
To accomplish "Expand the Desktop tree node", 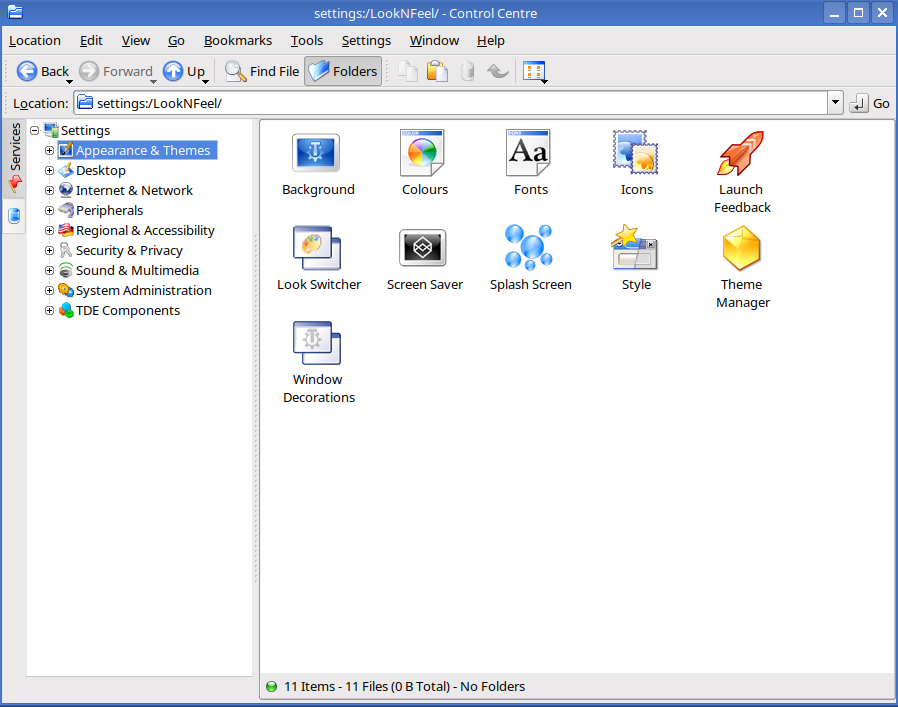I will pyautogui.click(x=49, y=171).
